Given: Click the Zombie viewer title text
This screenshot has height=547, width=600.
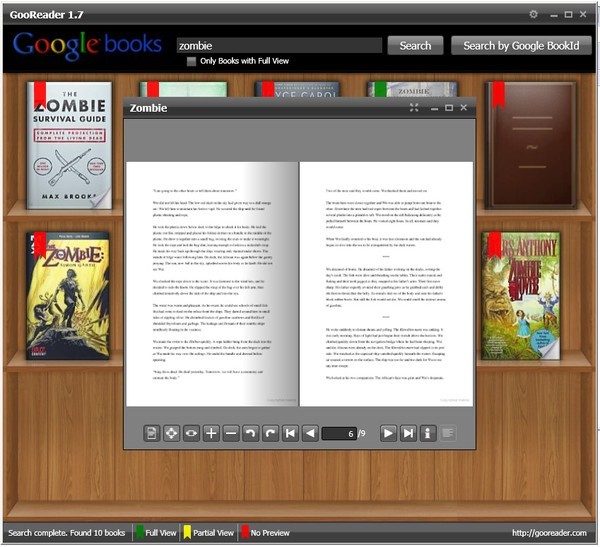Looking at the screenshot, I should pos(148,108).
